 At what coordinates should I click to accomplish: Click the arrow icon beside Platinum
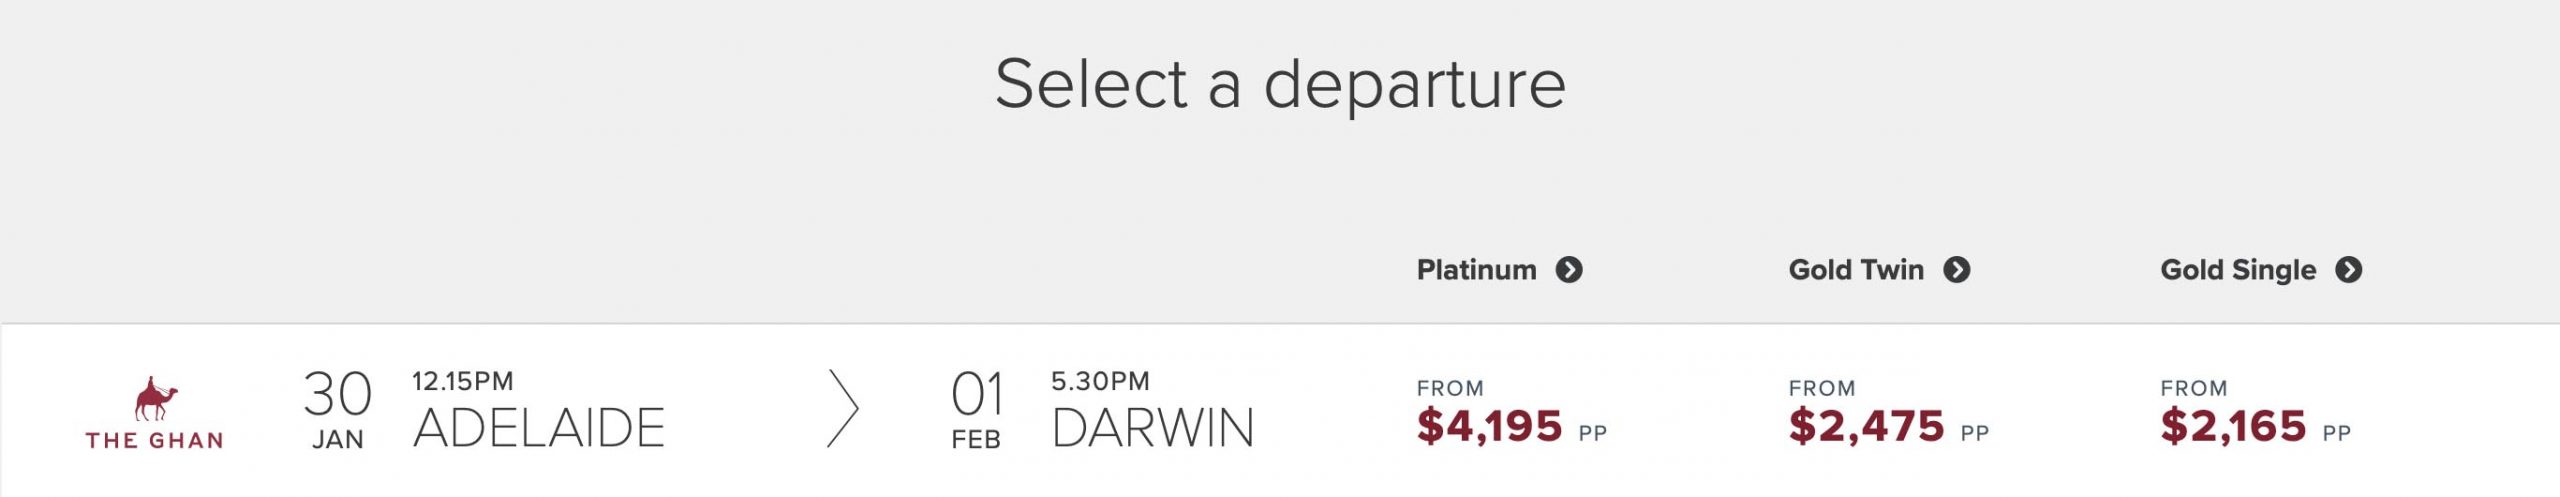[x=1569, y=270]
